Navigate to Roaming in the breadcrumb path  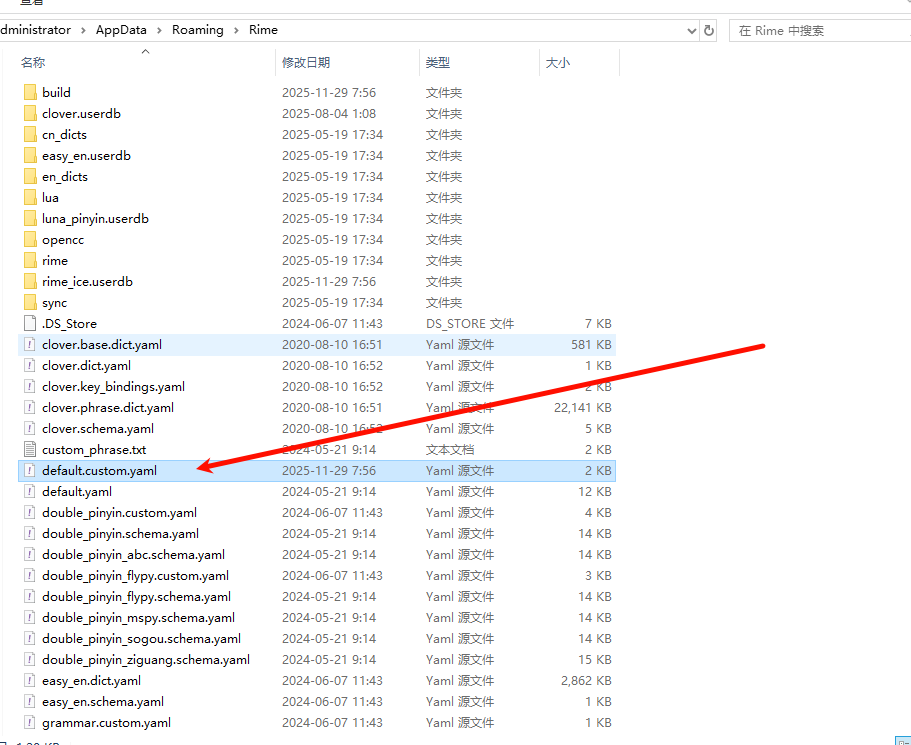197,30
